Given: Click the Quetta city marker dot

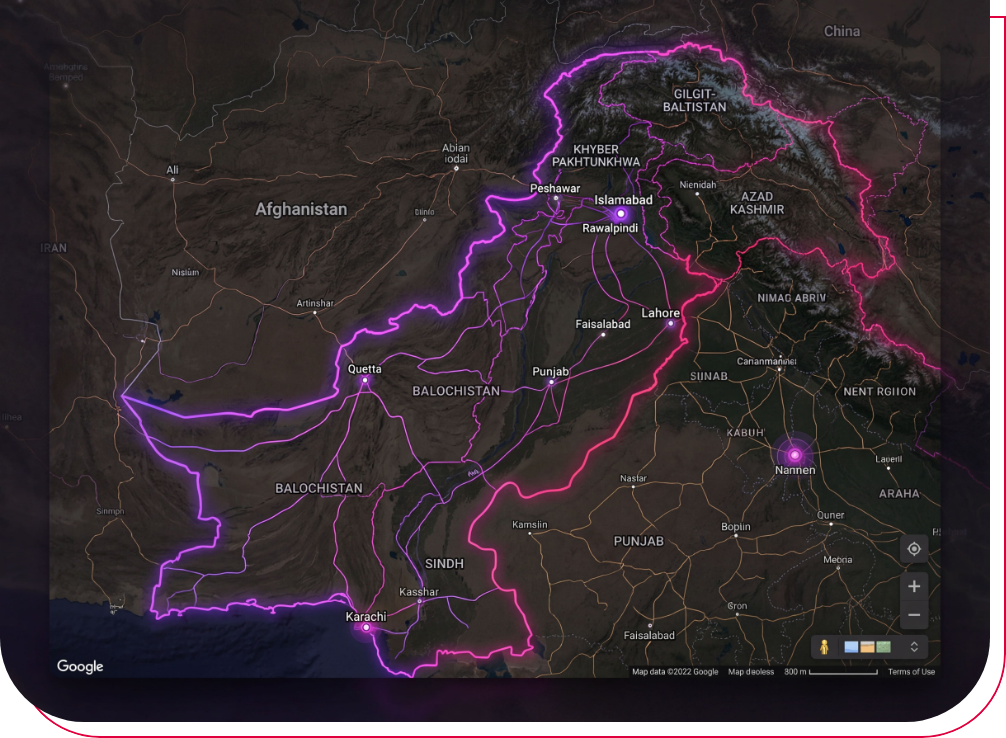Looking at the screenshot, I should [365, 381].
